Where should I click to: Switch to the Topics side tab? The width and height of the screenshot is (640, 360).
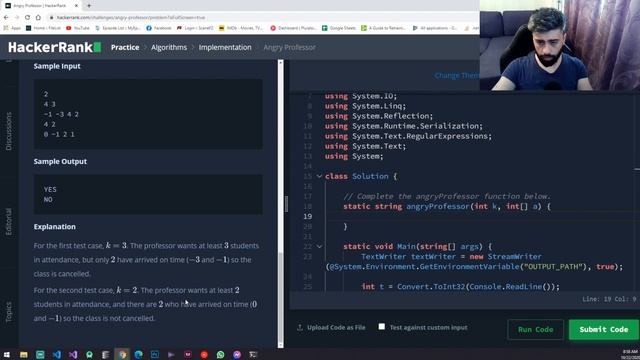pyautogui.click(x=9, y=312)
